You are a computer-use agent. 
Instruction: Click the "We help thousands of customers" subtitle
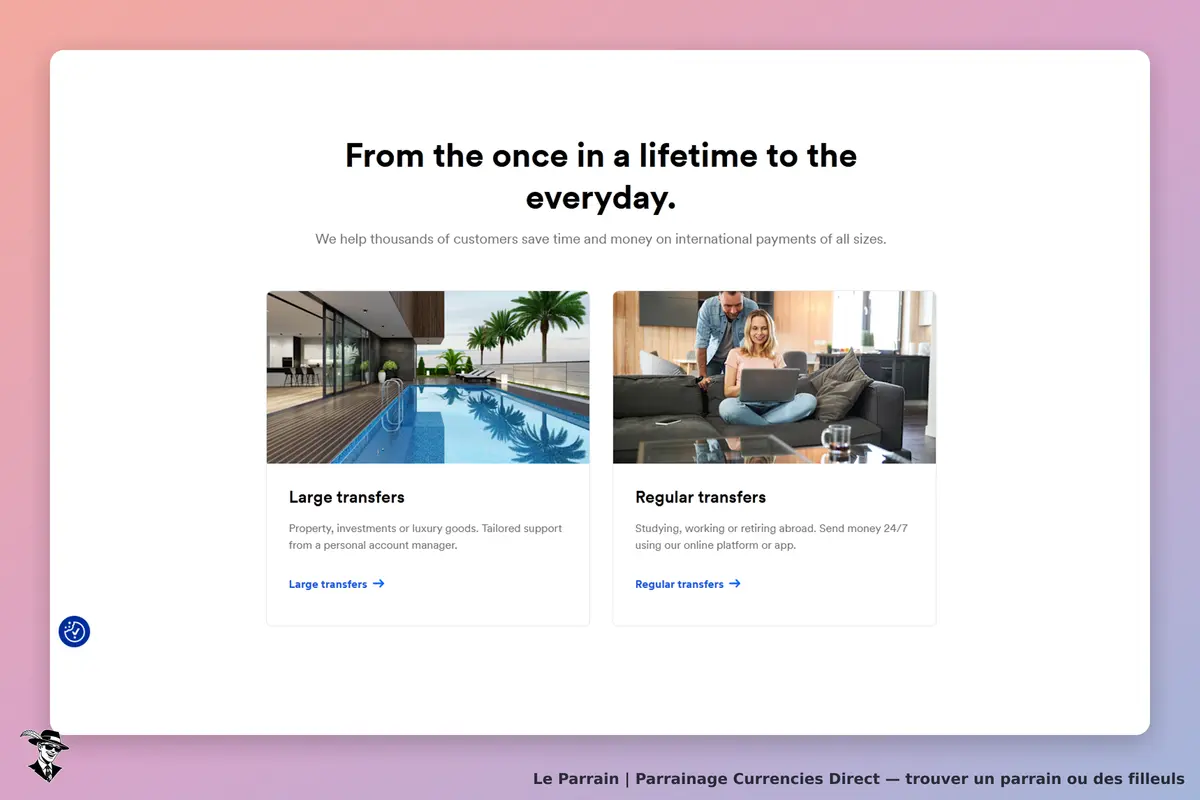pos(601,239)
